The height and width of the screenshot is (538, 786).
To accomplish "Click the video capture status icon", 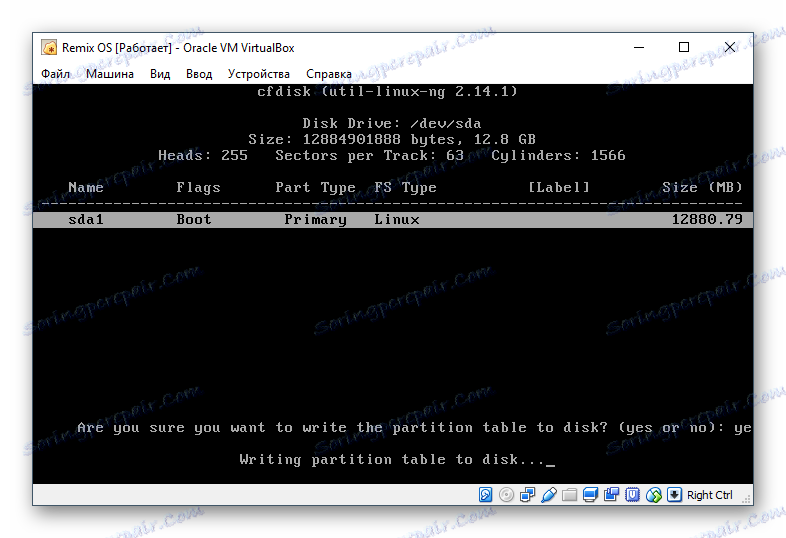I will pos(612,495).
